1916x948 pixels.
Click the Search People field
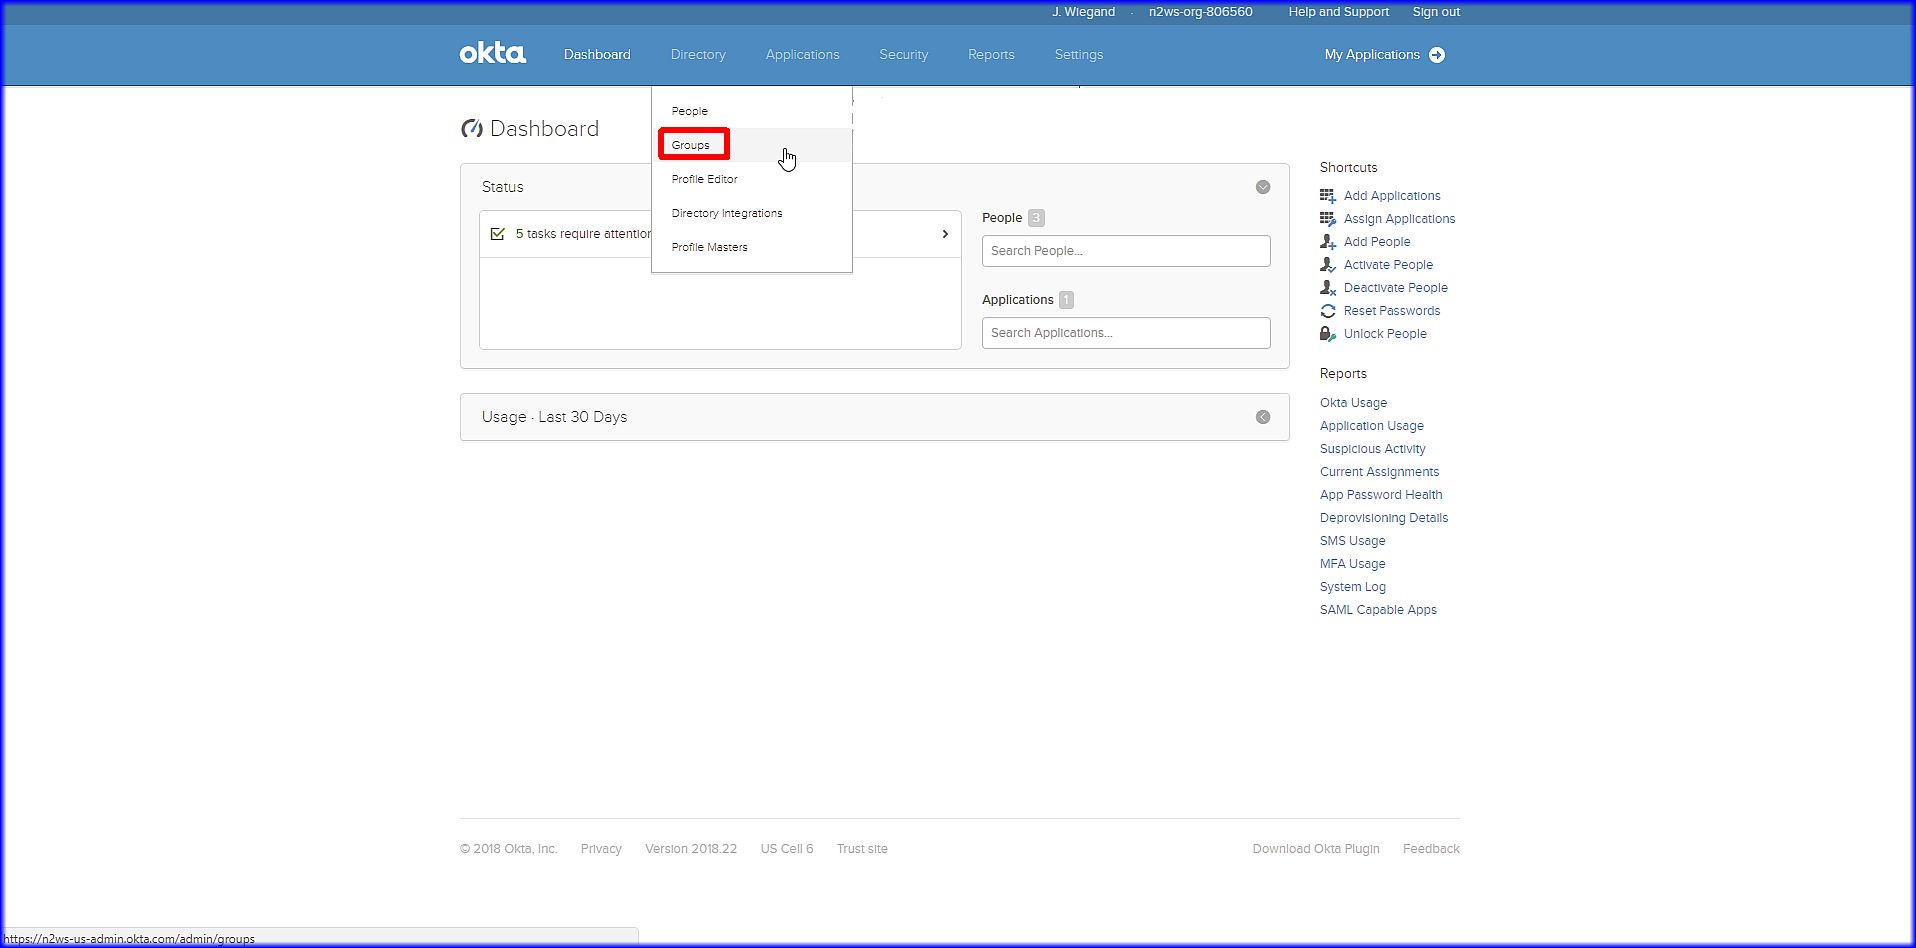click(x=1126, y=251)
